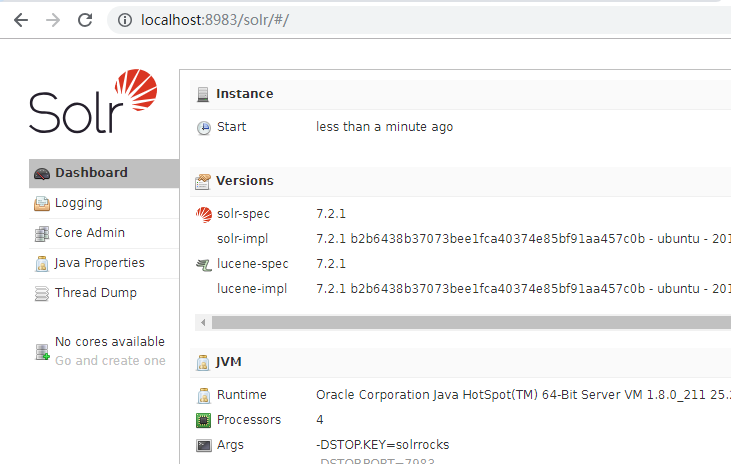
Task: Click the solr-impl label
Action: [x=242, y=239]
